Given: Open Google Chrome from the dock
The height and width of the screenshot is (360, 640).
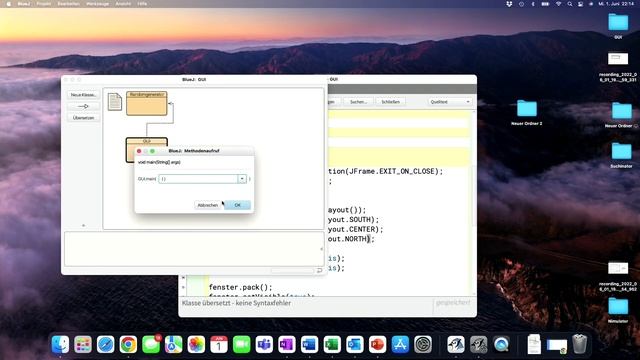Looking at the screenshot, I should point(128,344).
